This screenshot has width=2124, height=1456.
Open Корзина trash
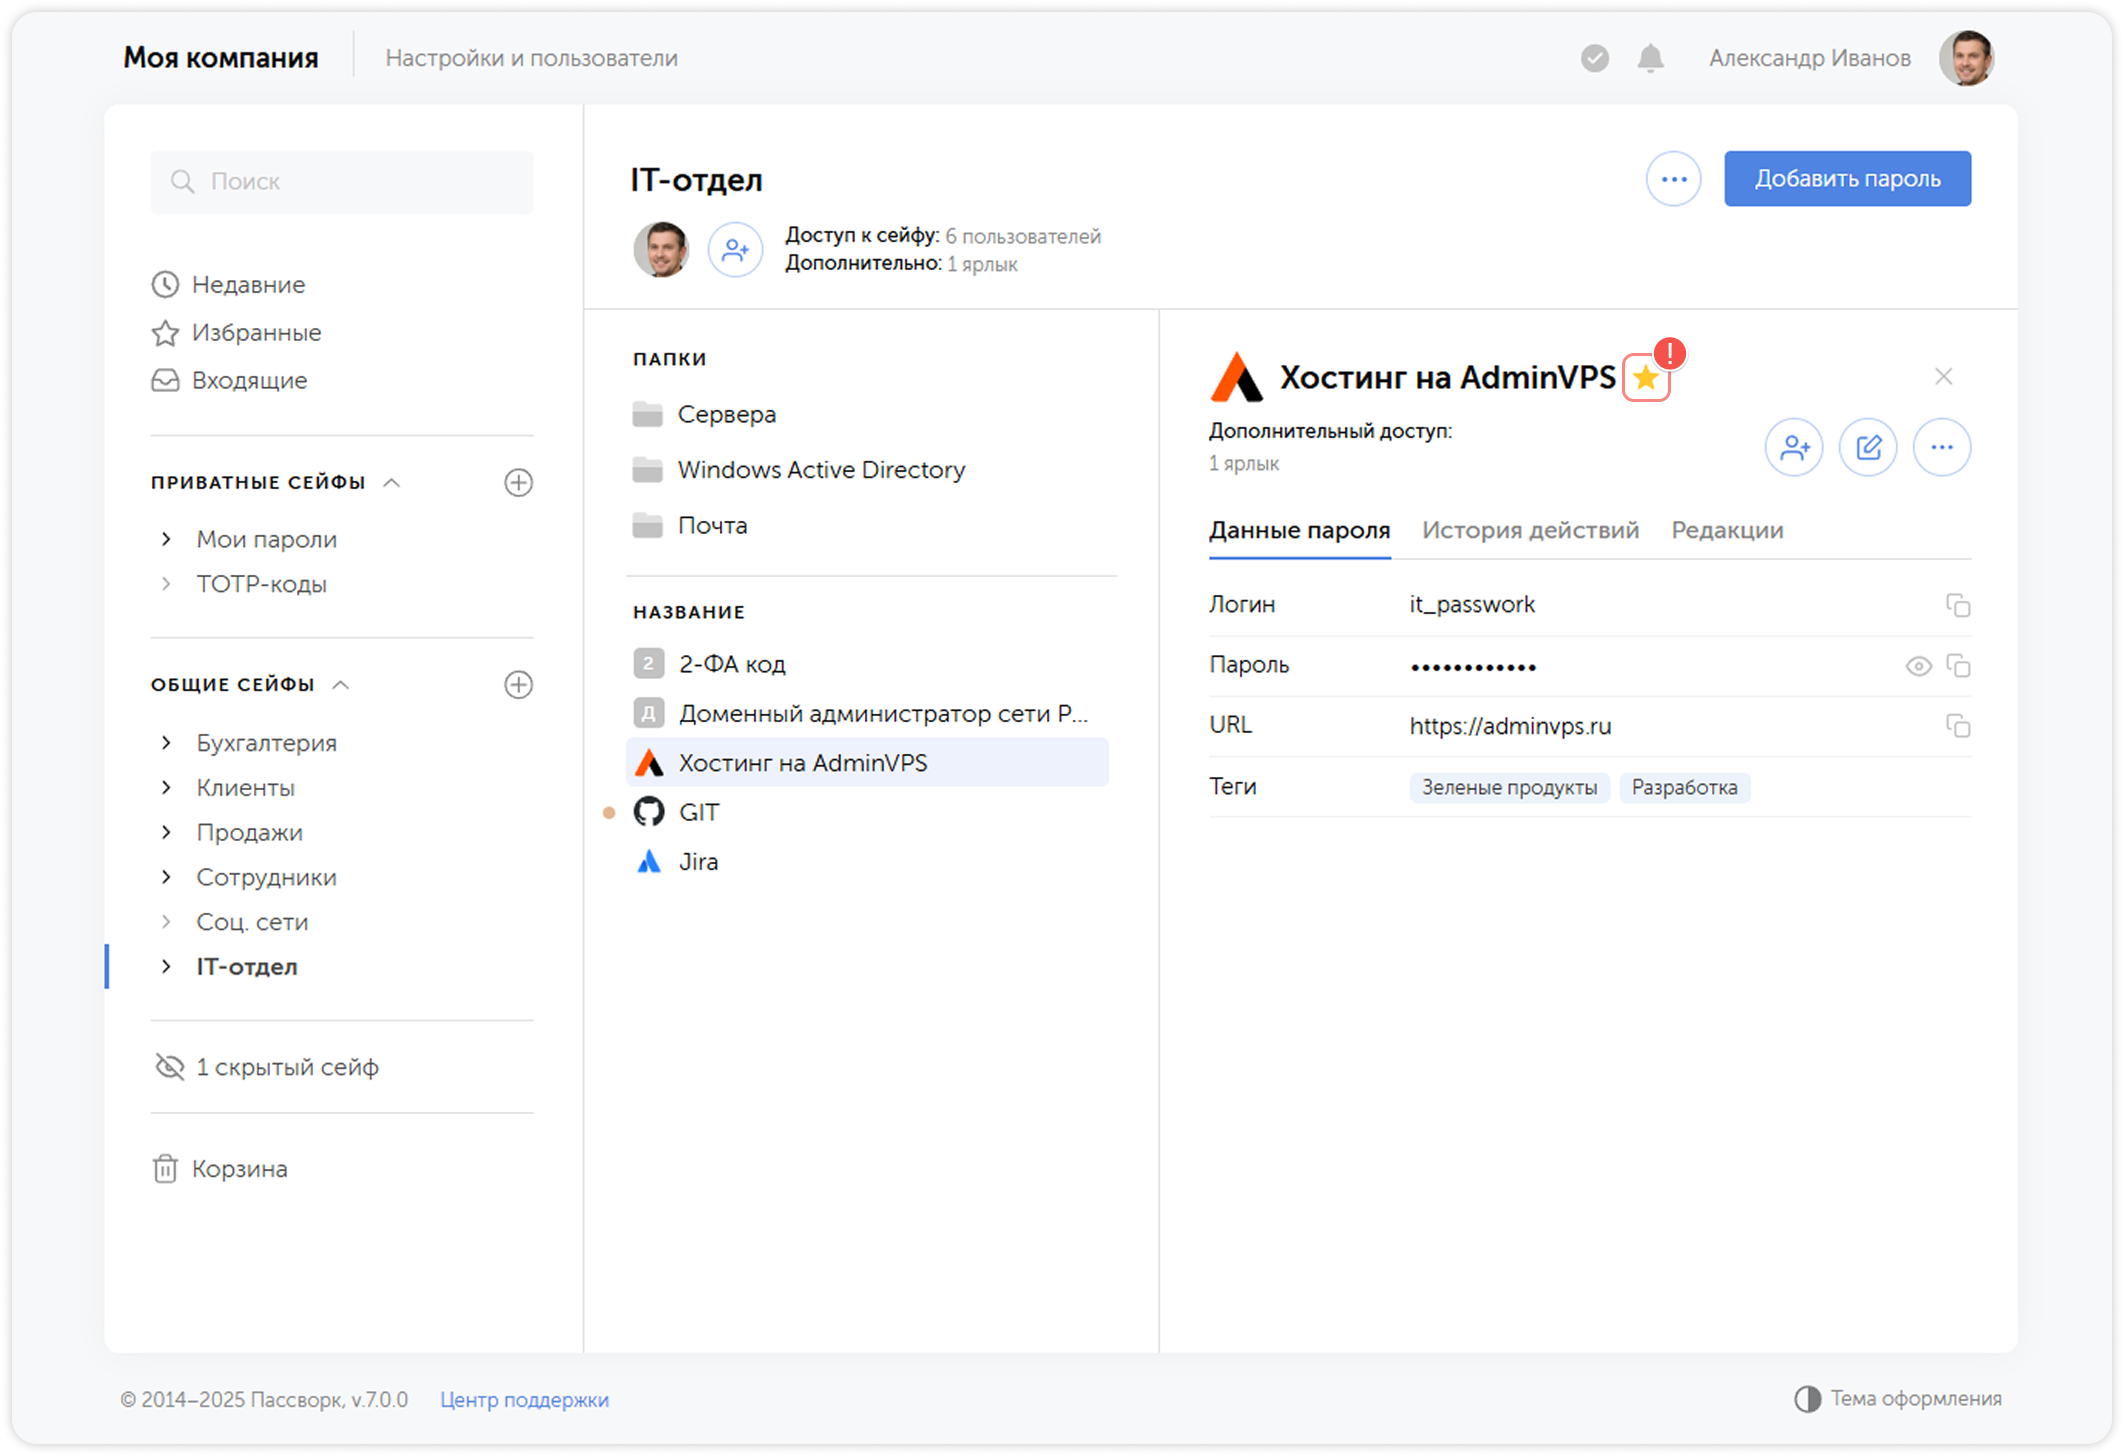tap(220, 1169)
